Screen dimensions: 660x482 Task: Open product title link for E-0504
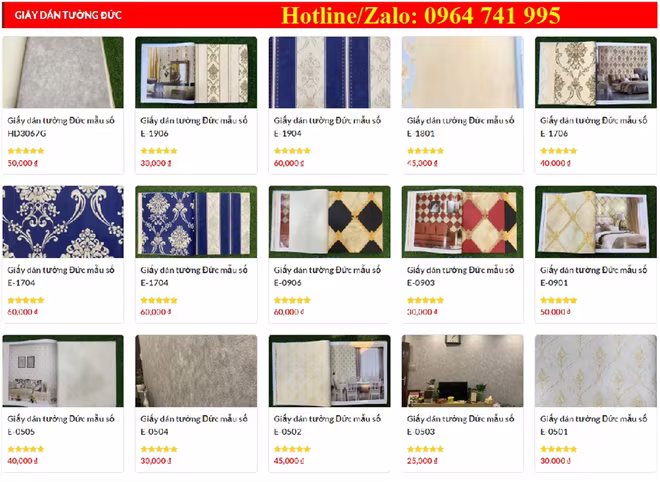pyautogui.click(x=194, y=425)
